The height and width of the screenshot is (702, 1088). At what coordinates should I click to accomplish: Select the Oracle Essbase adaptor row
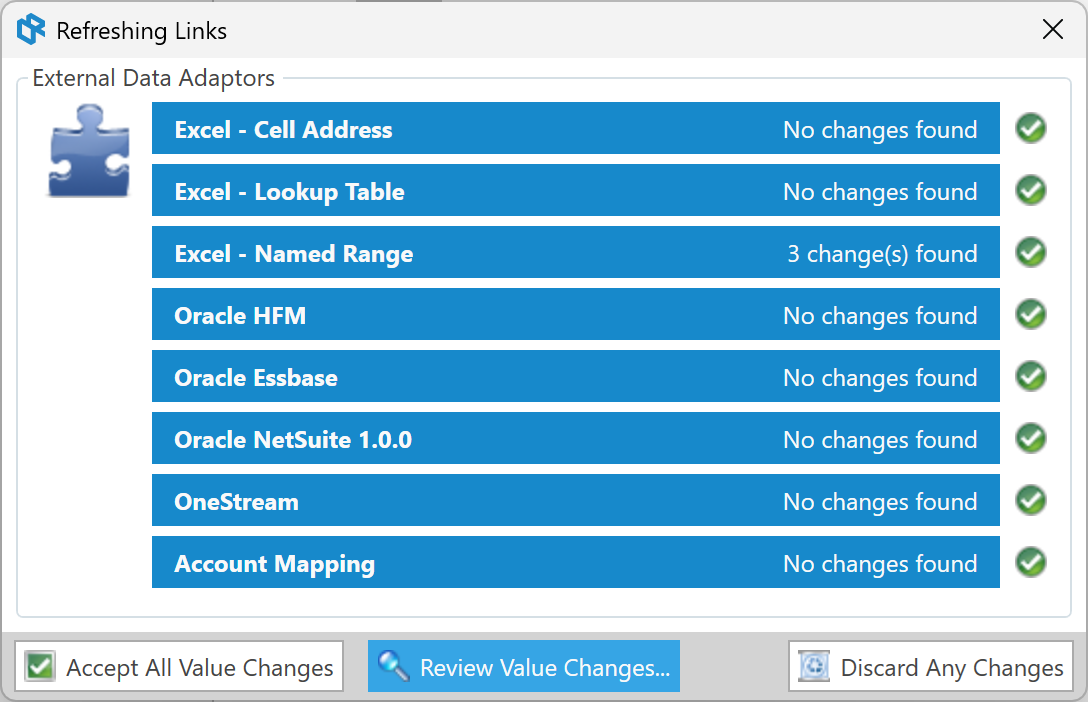(x=576, y=376)
